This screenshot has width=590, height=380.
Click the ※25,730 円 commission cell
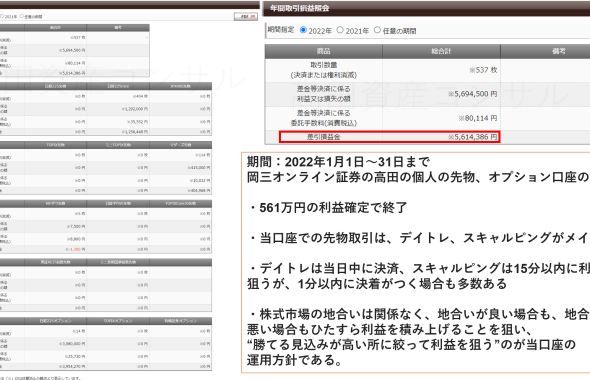(x=75, y=356)
